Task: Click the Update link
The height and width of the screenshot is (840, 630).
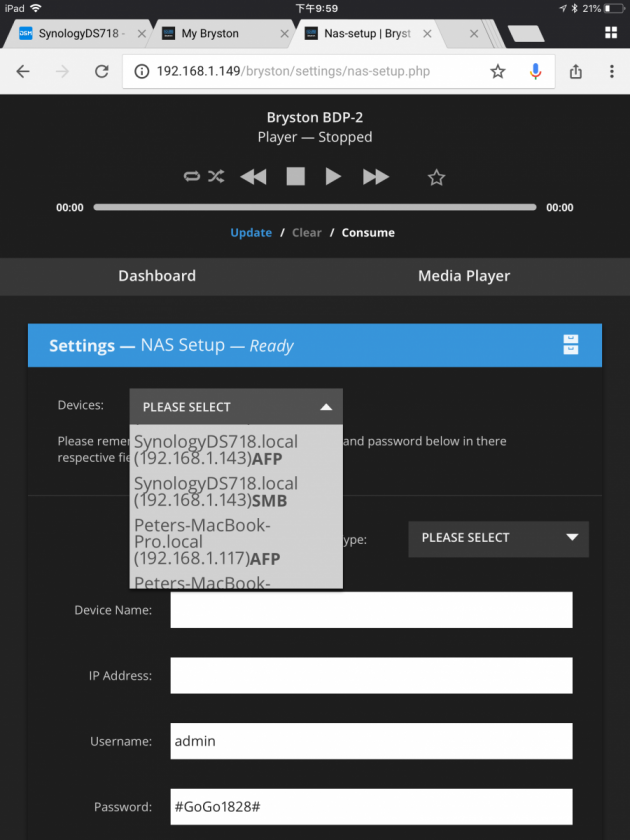Action: (x=251, y=233)
